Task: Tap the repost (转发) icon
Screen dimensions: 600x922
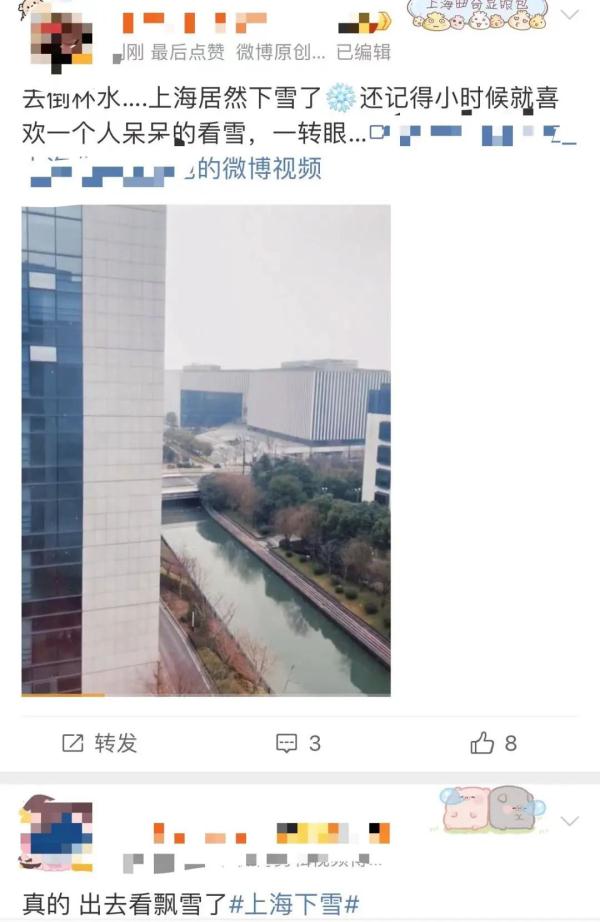Action: [73, 743]
